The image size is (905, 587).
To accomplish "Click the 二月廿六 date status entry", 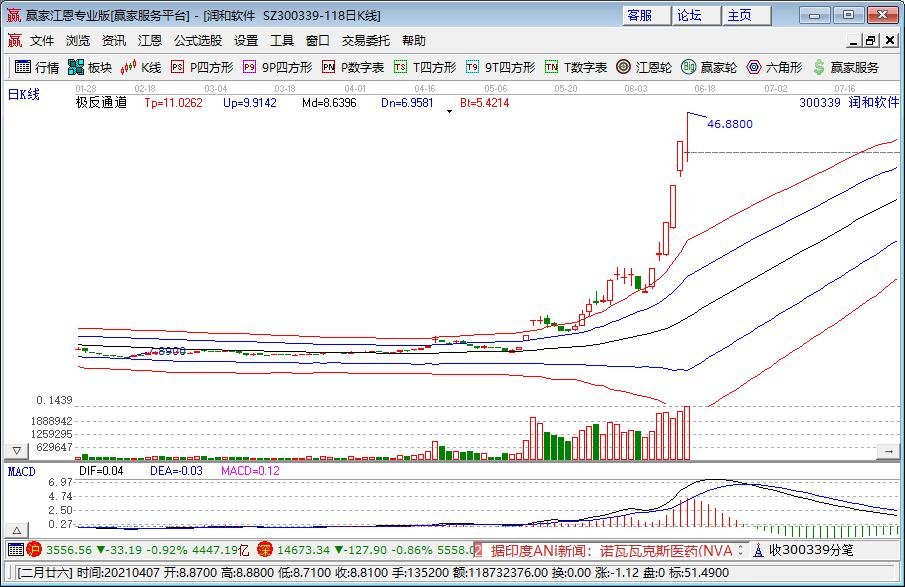I will pos(45,573).
